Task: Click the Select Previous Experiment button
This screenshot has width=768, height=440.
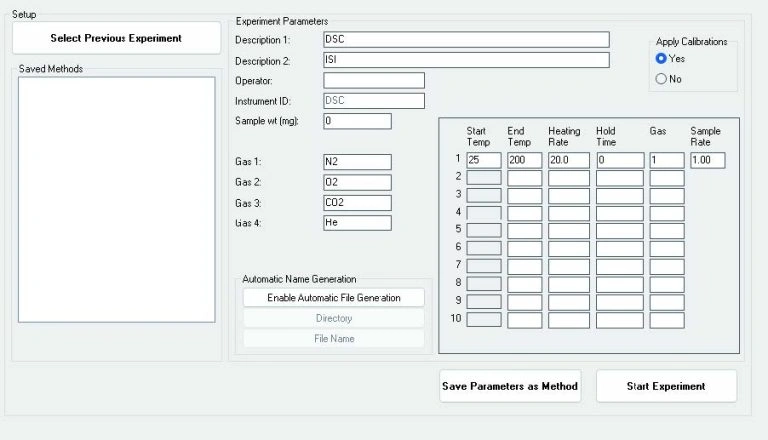Action: pyautogui.click(x=116, y=38)
